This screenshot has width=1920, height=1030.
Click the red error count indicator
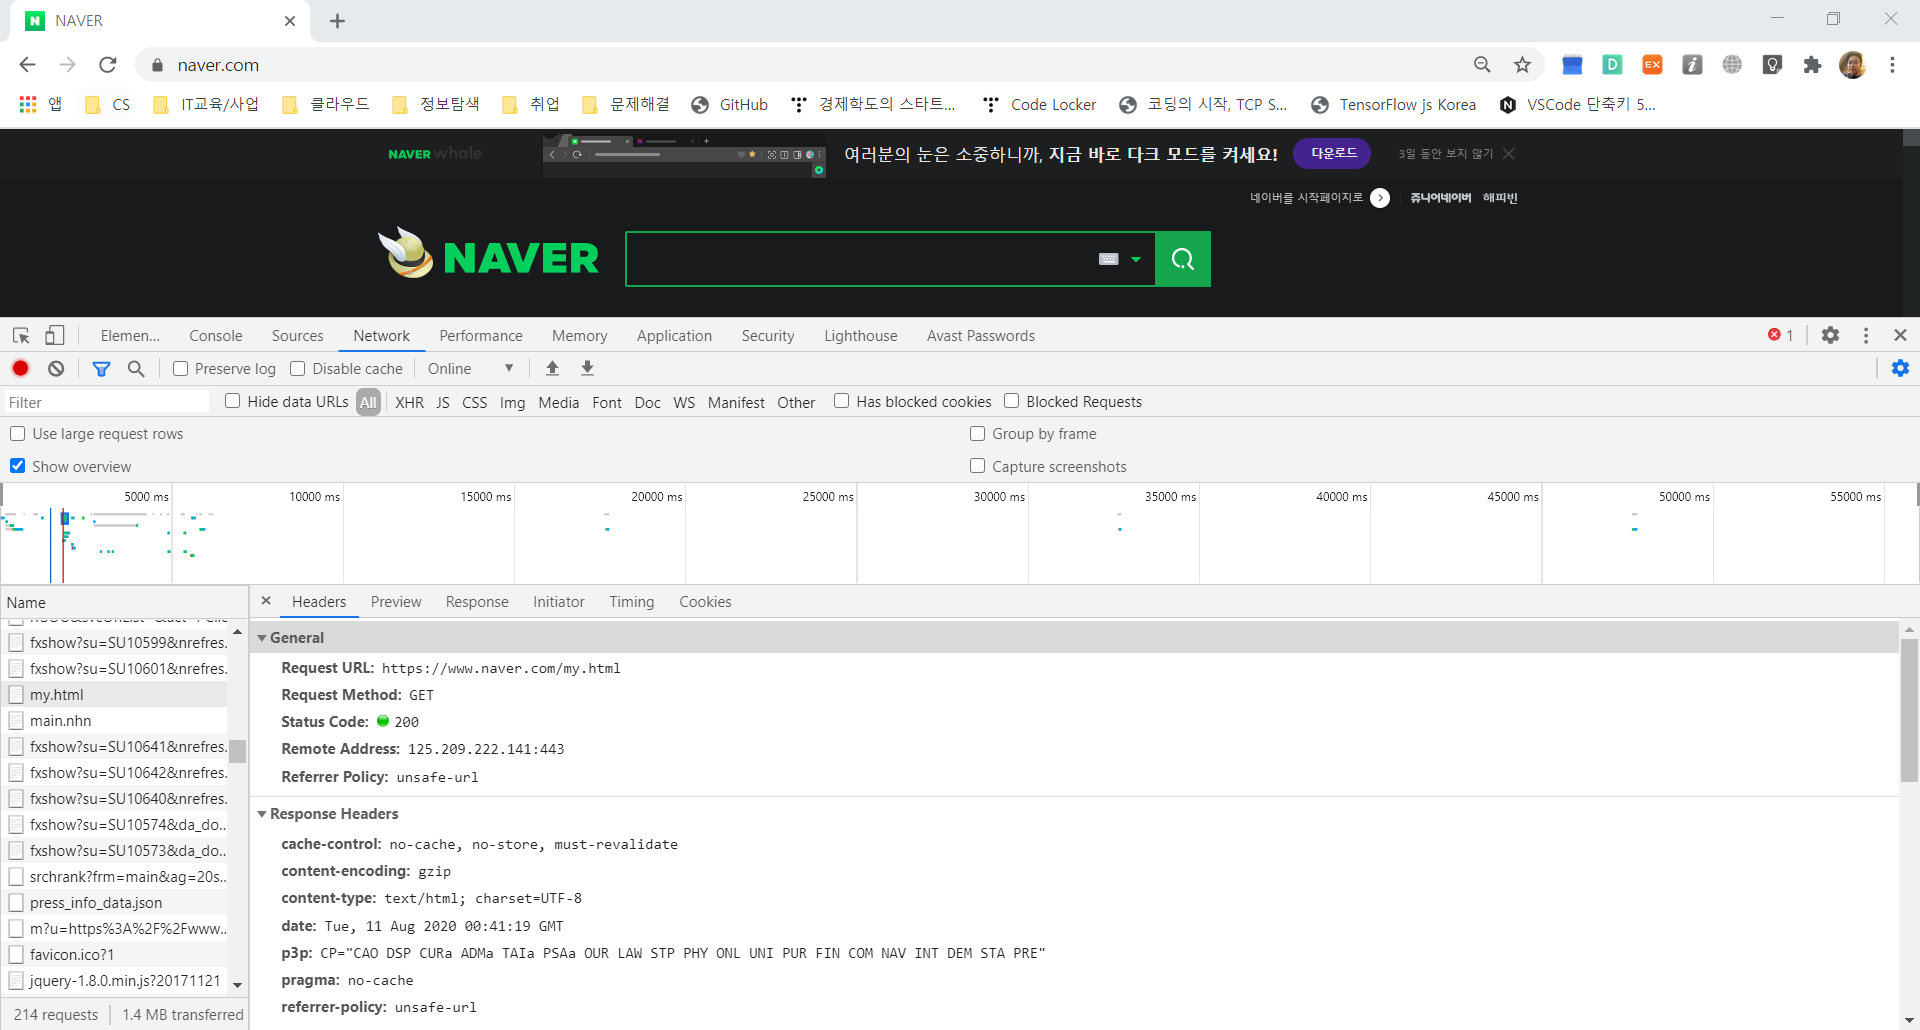point(1780,335)
